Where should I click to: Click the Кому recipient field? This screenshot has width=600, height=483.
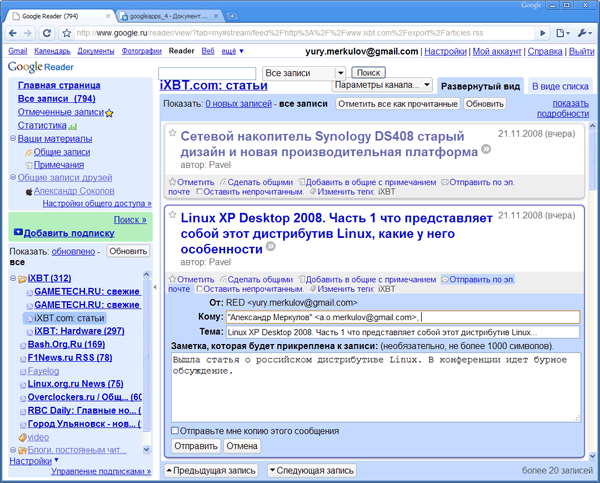coord(403,317)
